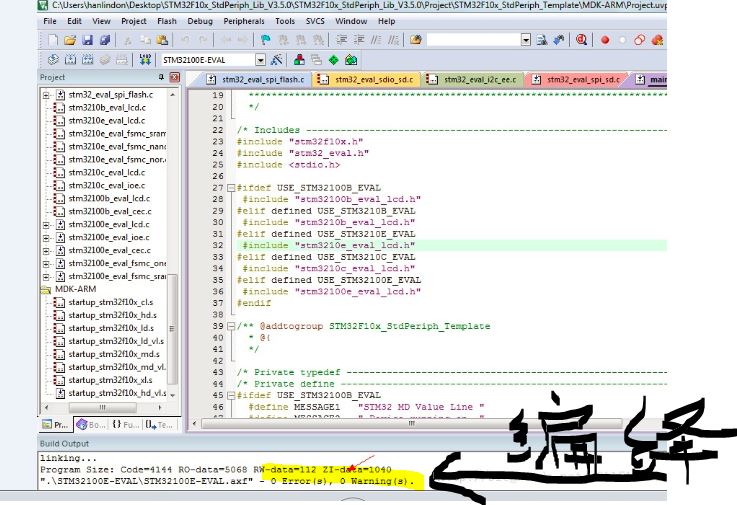Pin the Project panel with the pushpin icon

[x=162, y=77]
